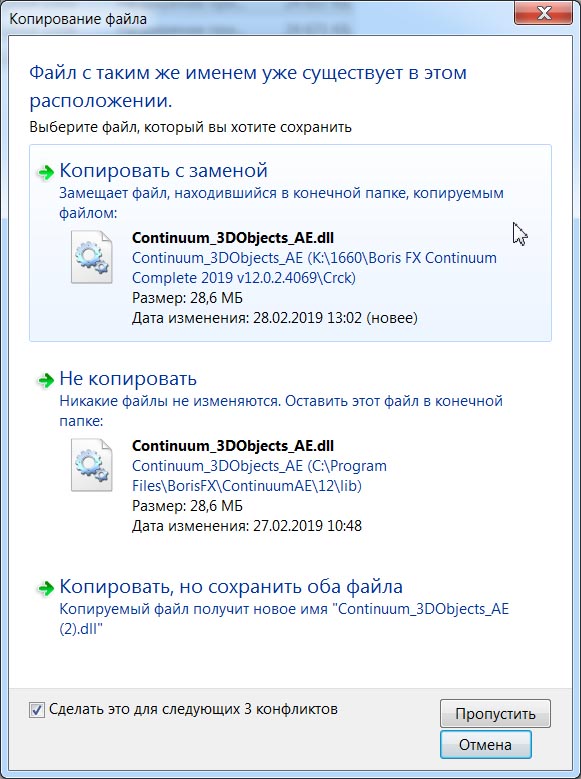Cancel copying with the "Отмена" button
Screen dimensions: 581x779
(485, 744)
